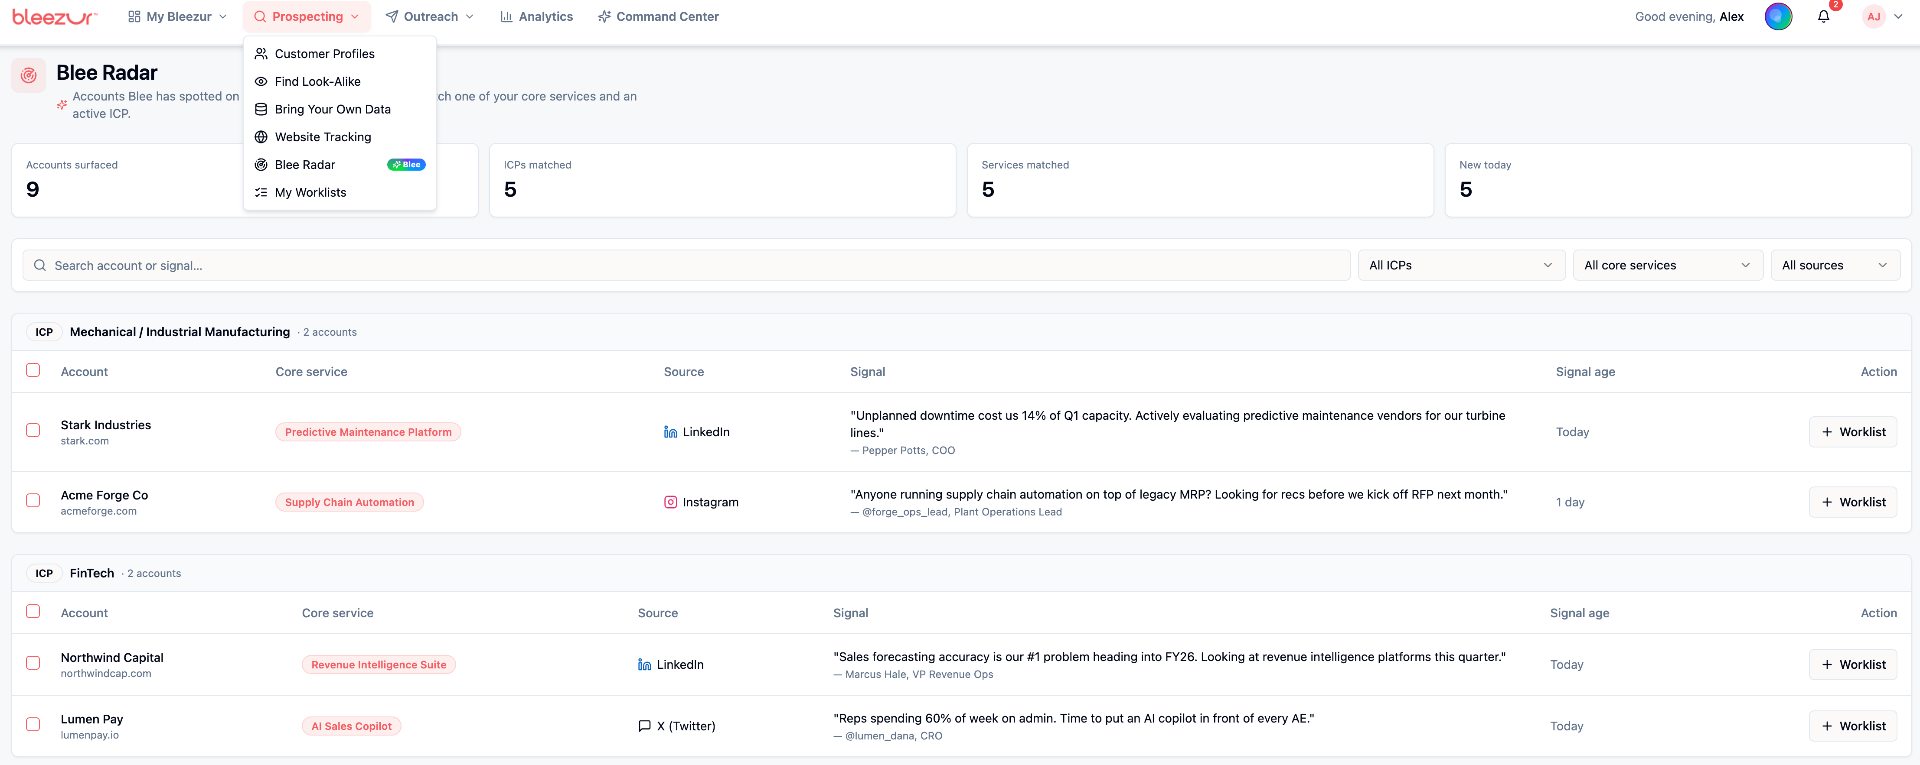Click the Analytics bar chart icon
This screenshot has width=1920, height=765.
[x=507, y=17]
